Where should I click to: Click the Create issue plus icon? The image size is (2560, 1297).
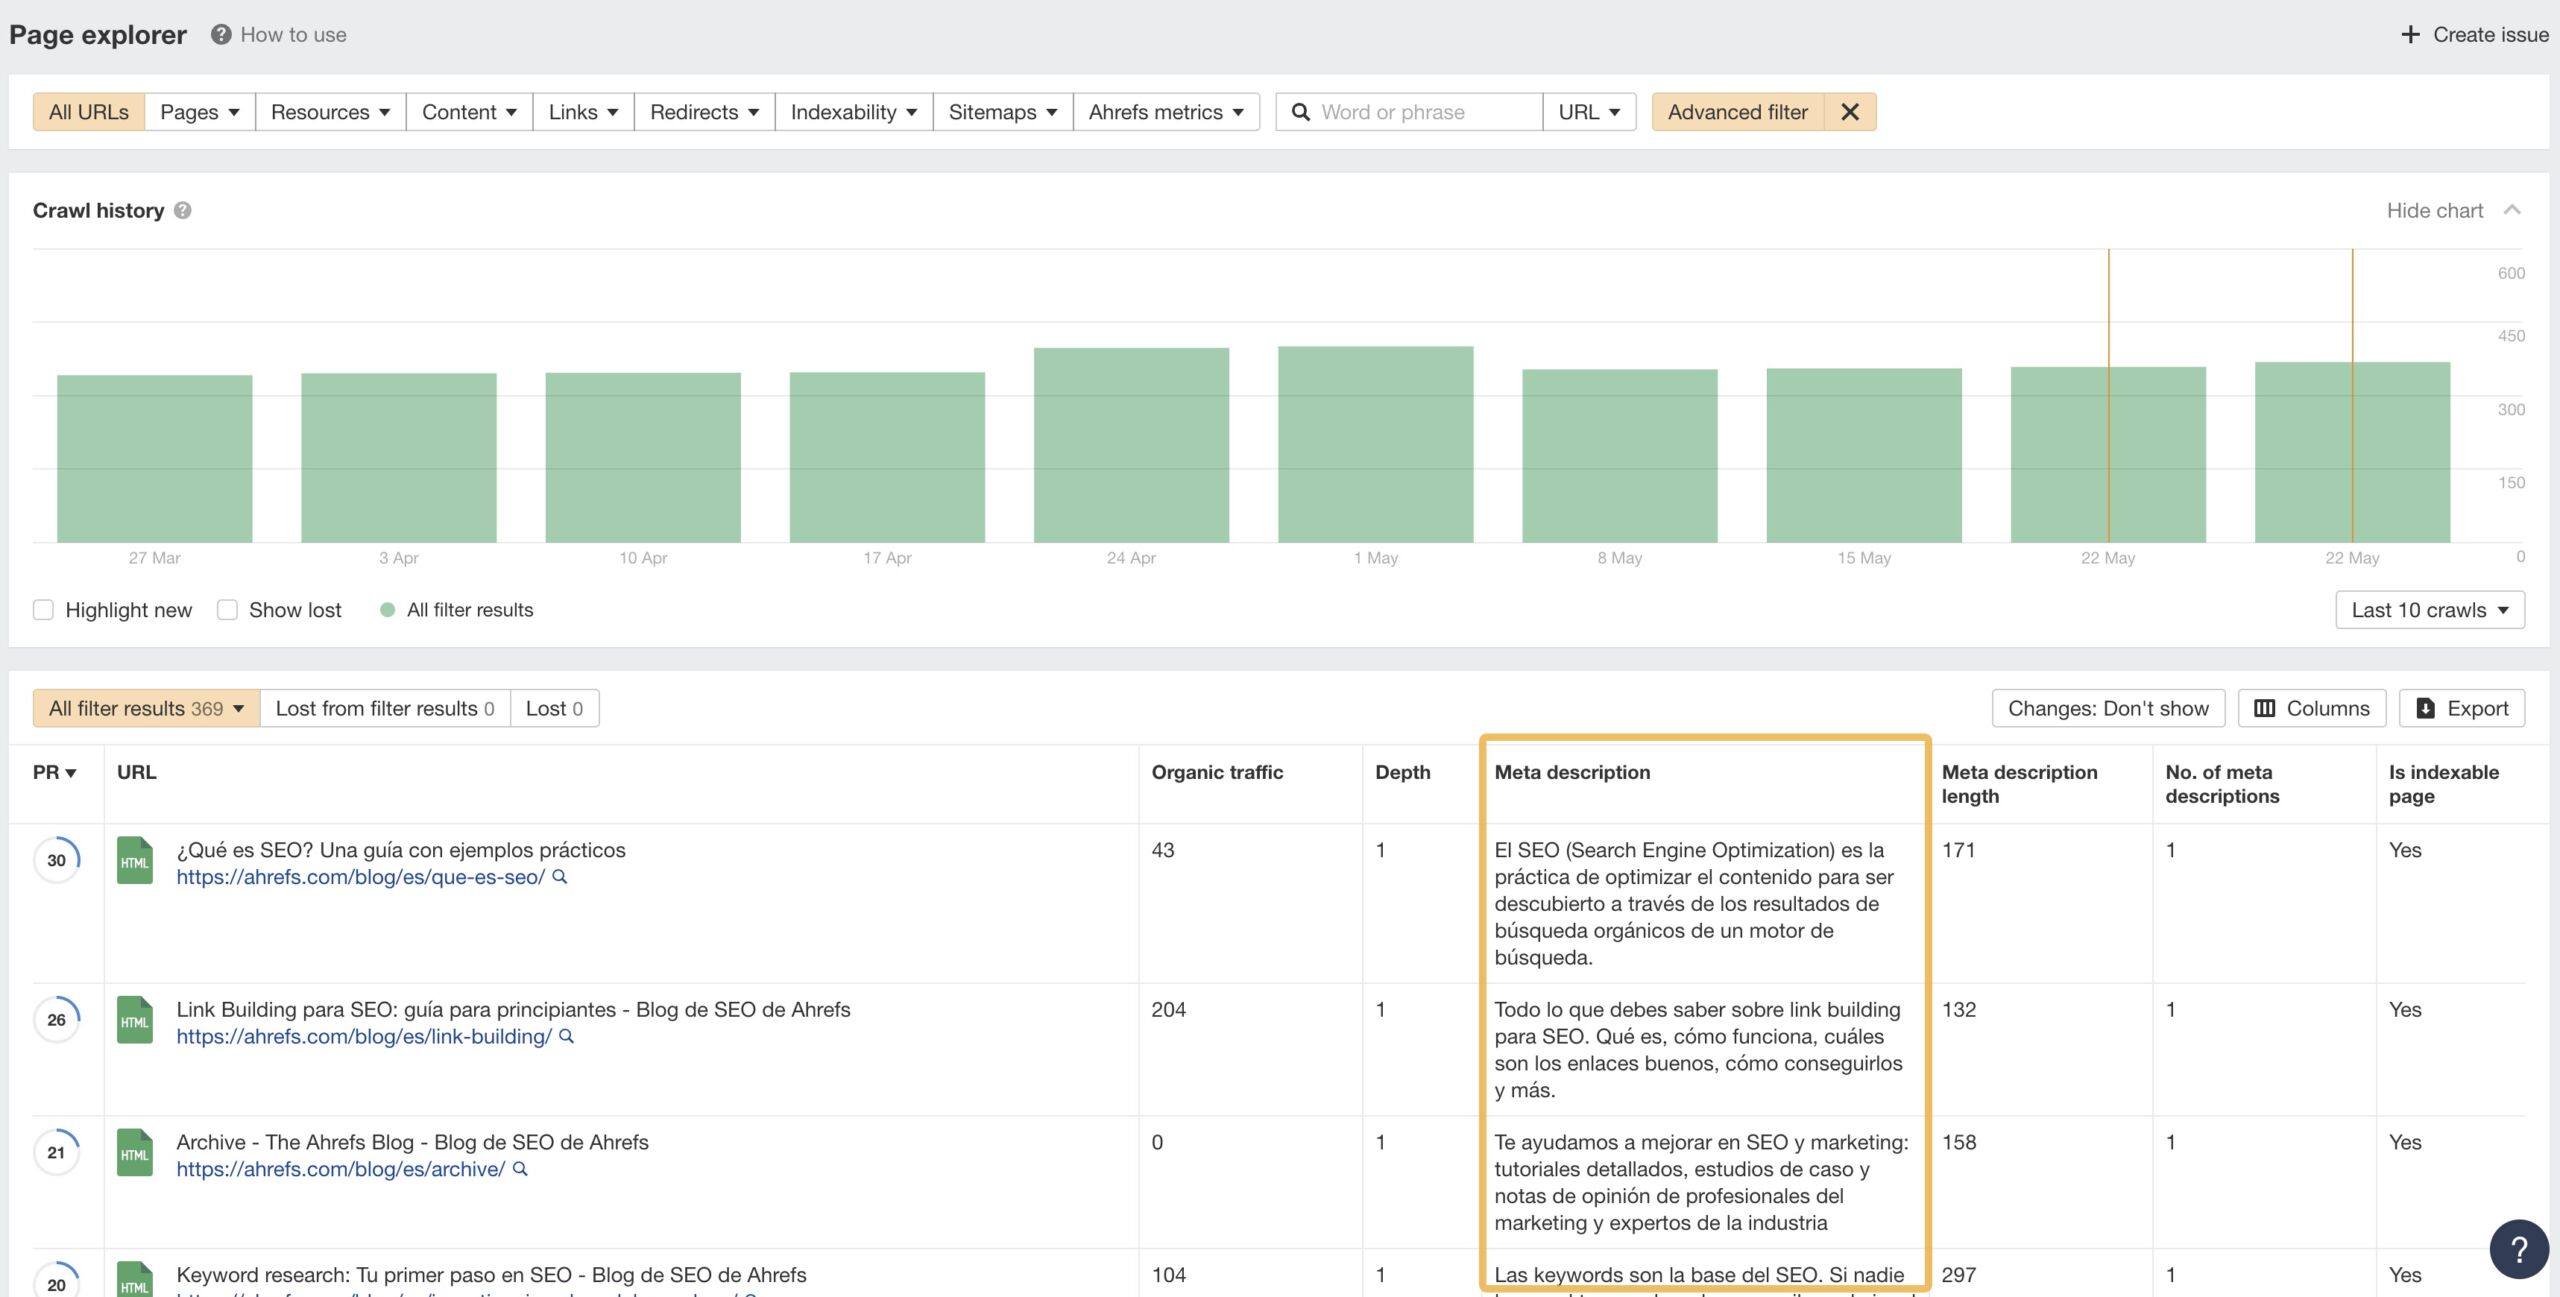[x=2410, y=34]
